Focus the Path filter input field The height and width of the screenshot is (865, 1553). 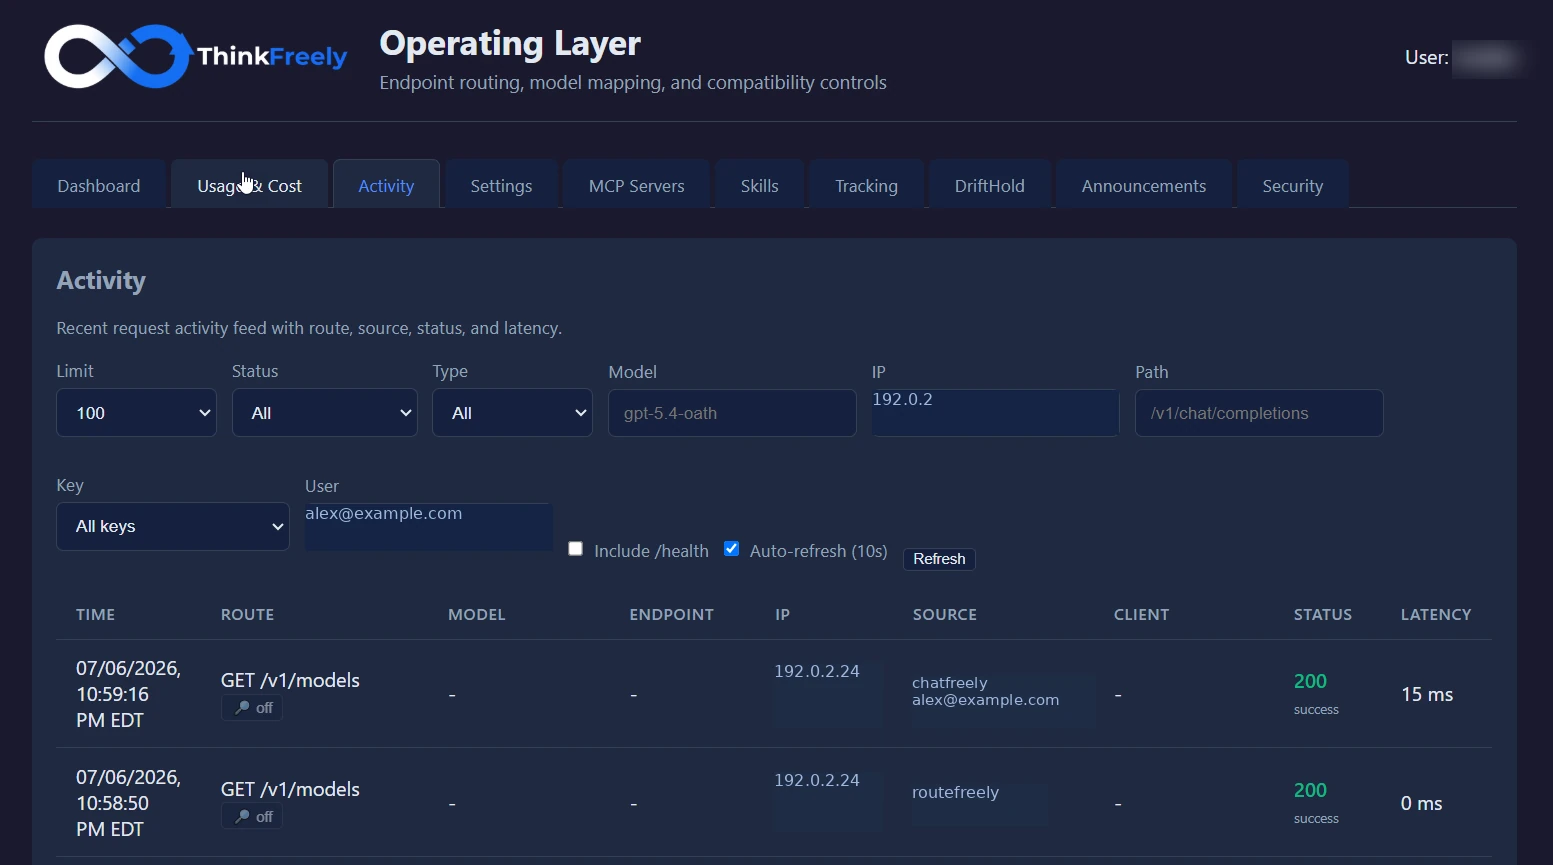point(1259,413)
